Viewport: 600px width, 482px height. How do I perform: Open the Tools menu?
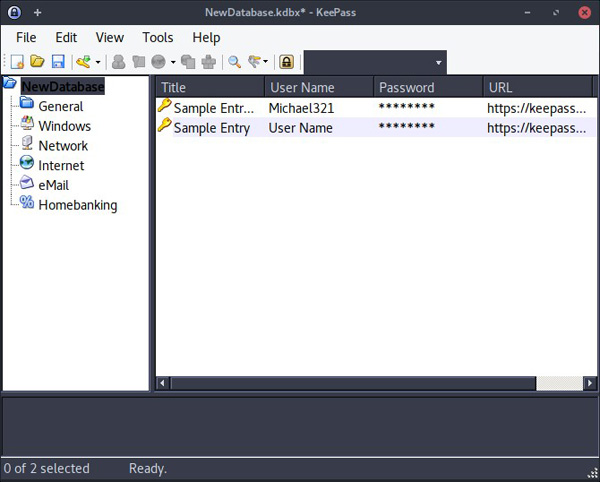(x=158, y=37)
